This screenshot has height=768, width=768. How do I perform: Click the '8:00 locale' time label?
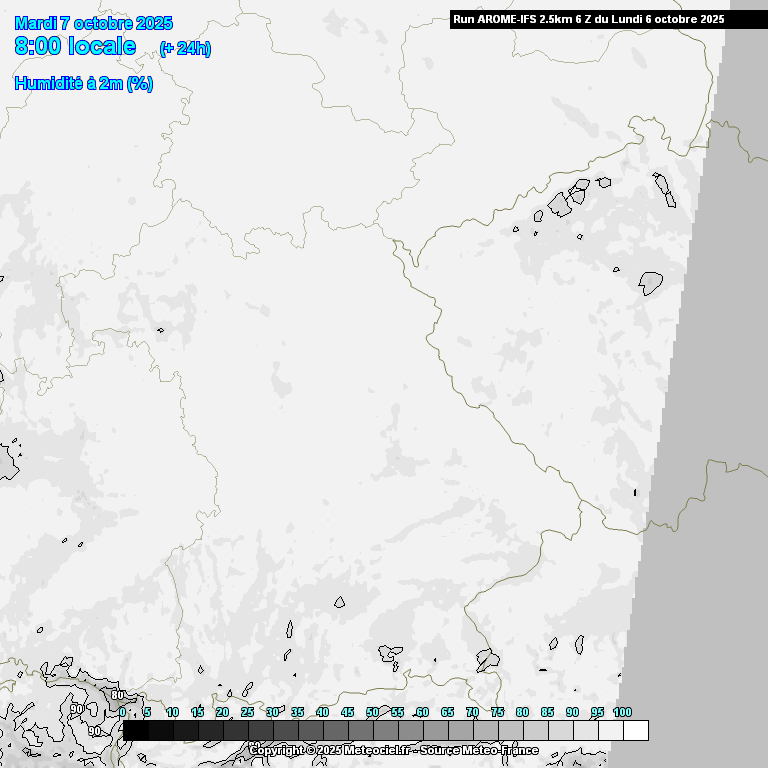75,46
